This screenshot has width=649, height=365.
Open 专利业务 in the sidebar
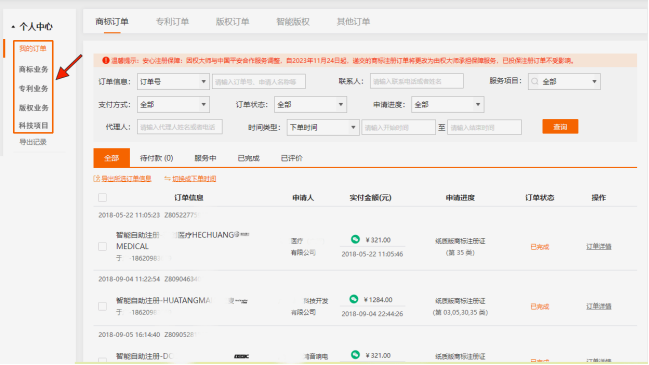pyautogui.click(x=34, y=88)
